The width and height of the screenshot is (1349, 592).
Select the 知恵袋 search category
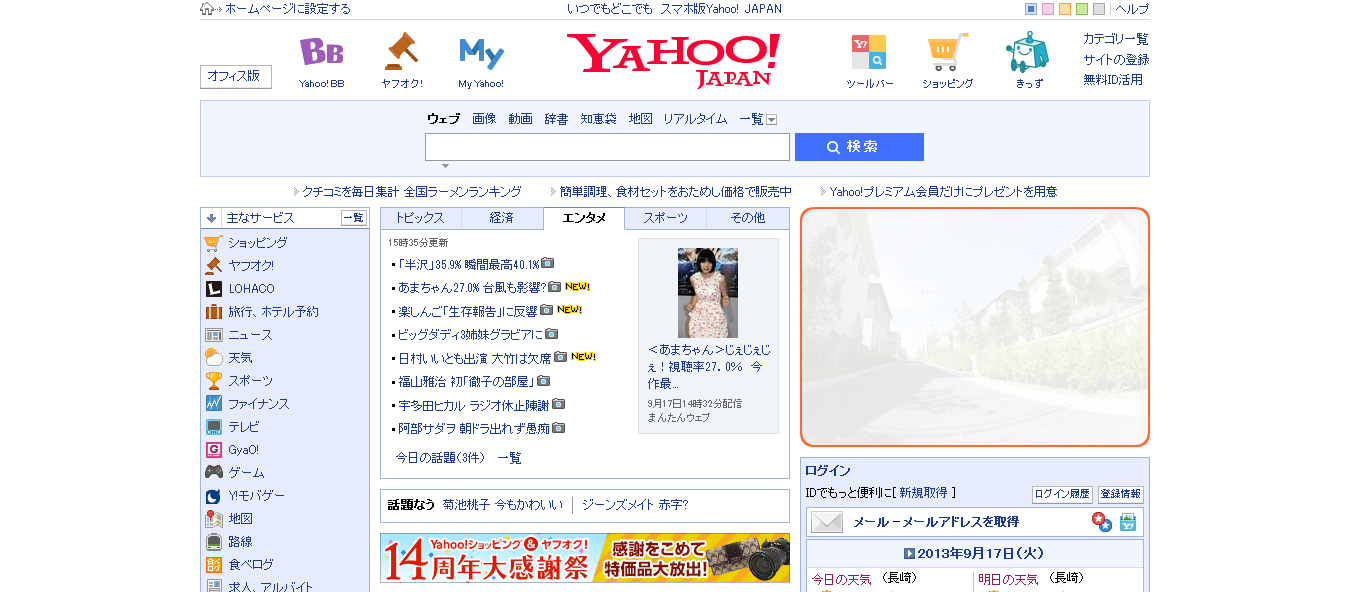pos(598,119)
